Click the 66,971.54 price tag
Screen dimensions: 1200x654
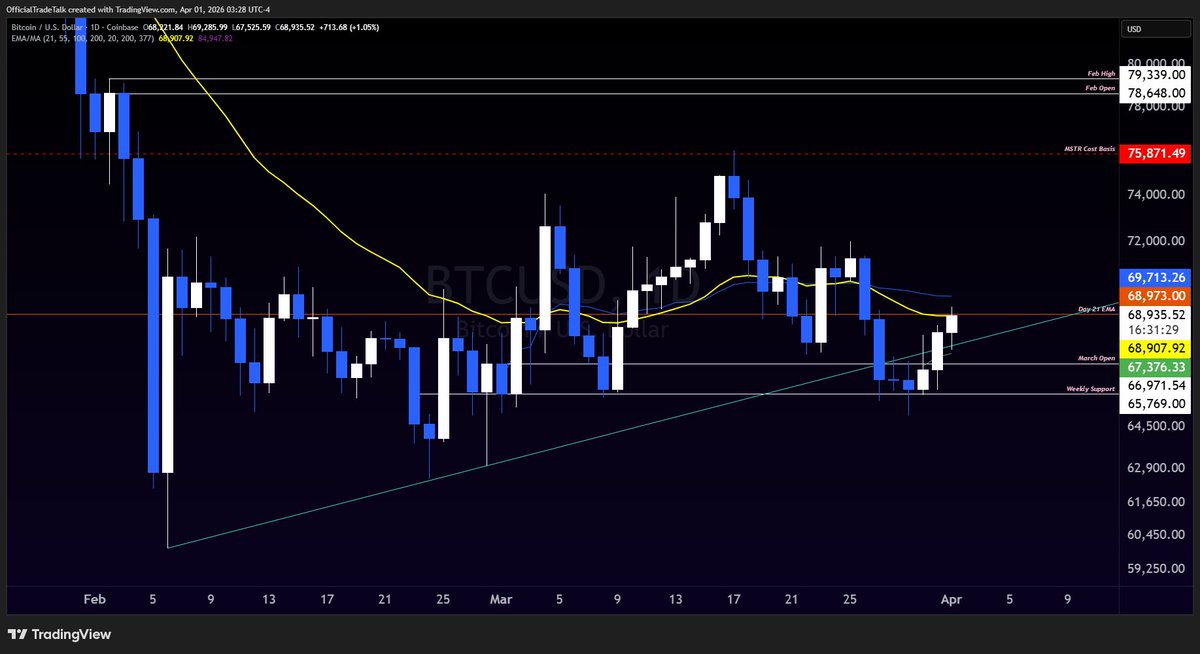point(1156,385)
